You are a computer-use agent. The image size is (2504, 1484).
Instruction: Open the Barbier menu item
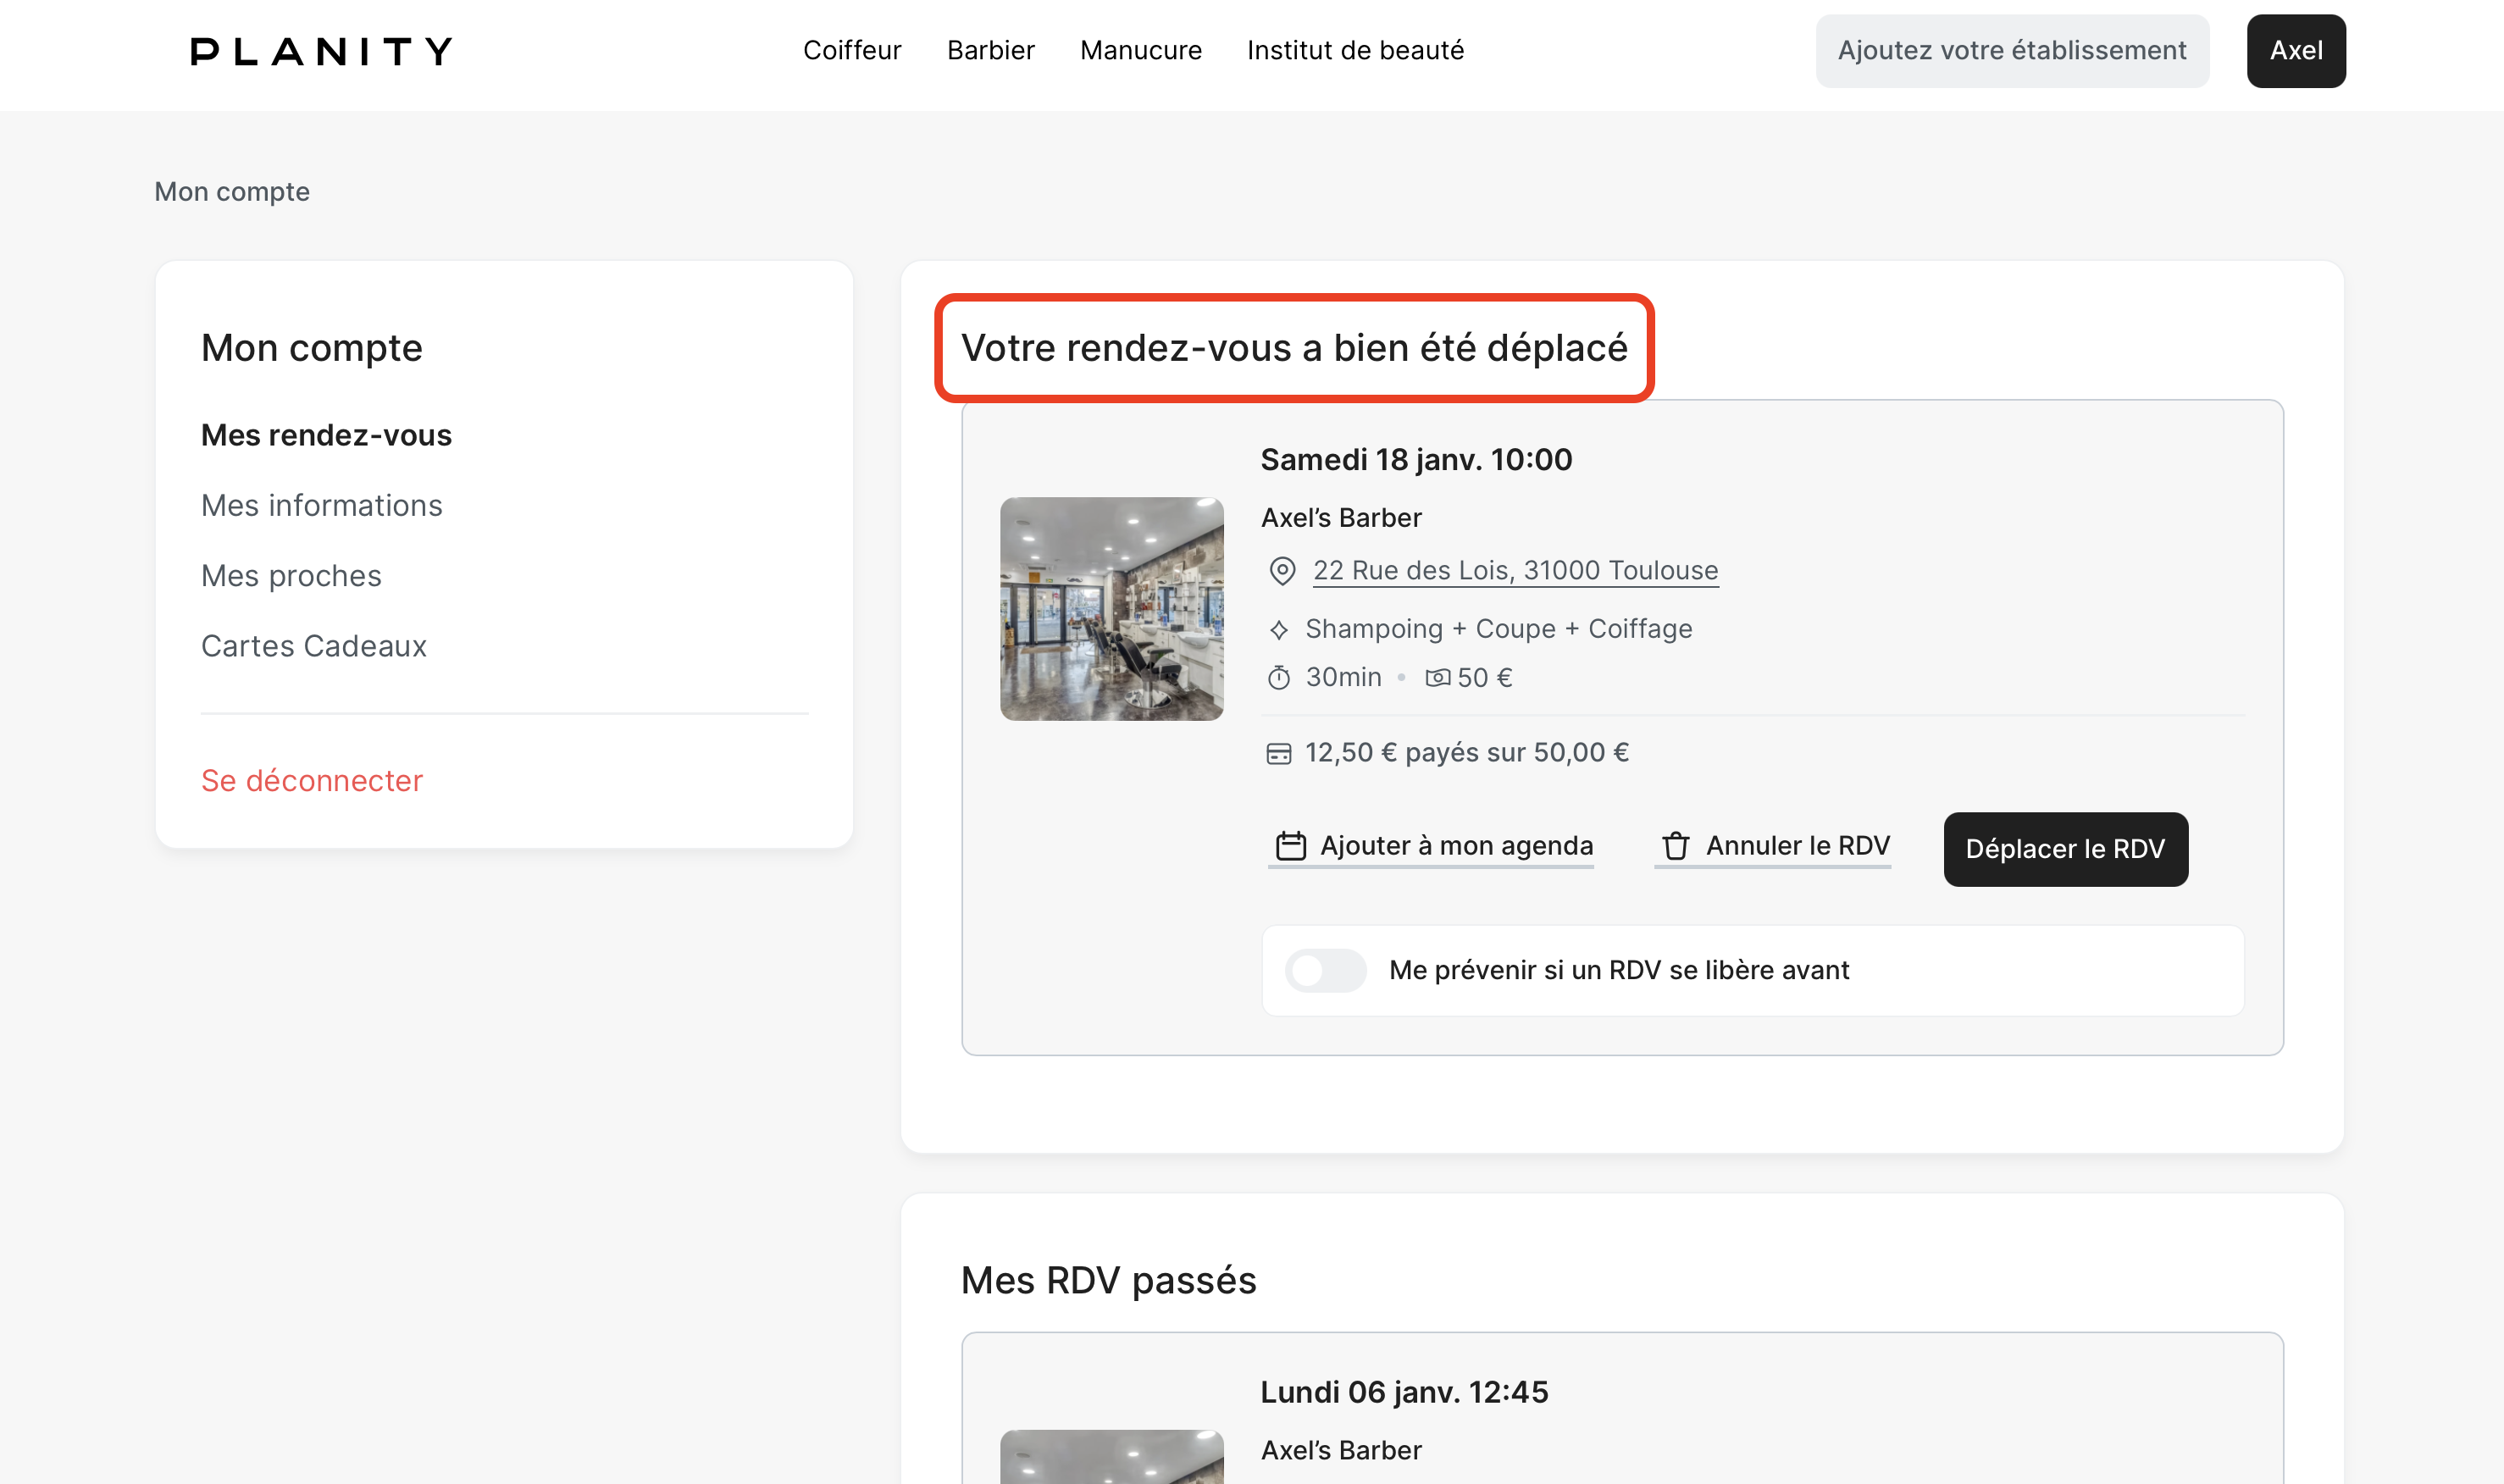990,51
